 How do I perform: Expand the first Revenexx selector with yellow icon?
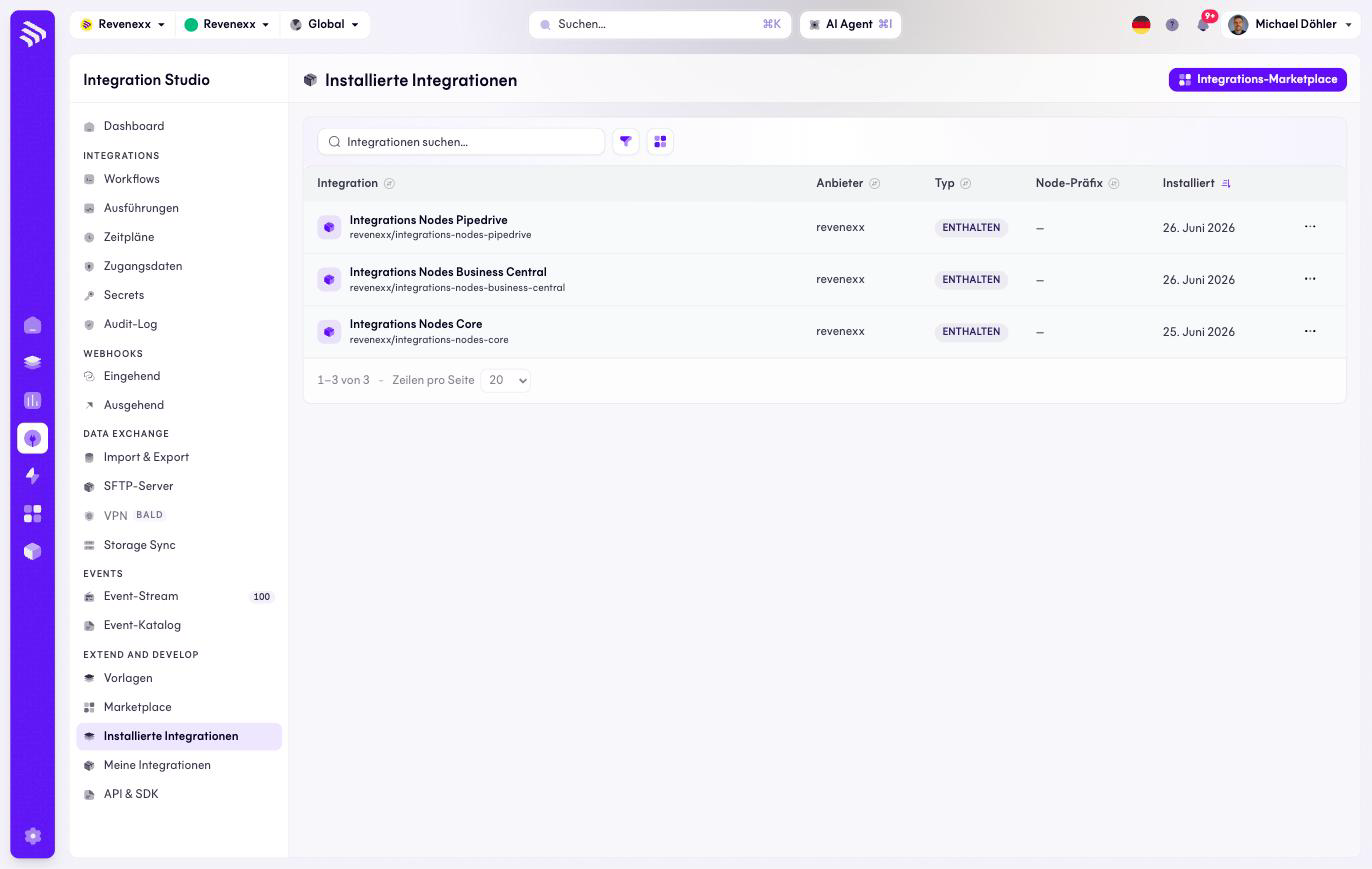[x=123, y=25]
